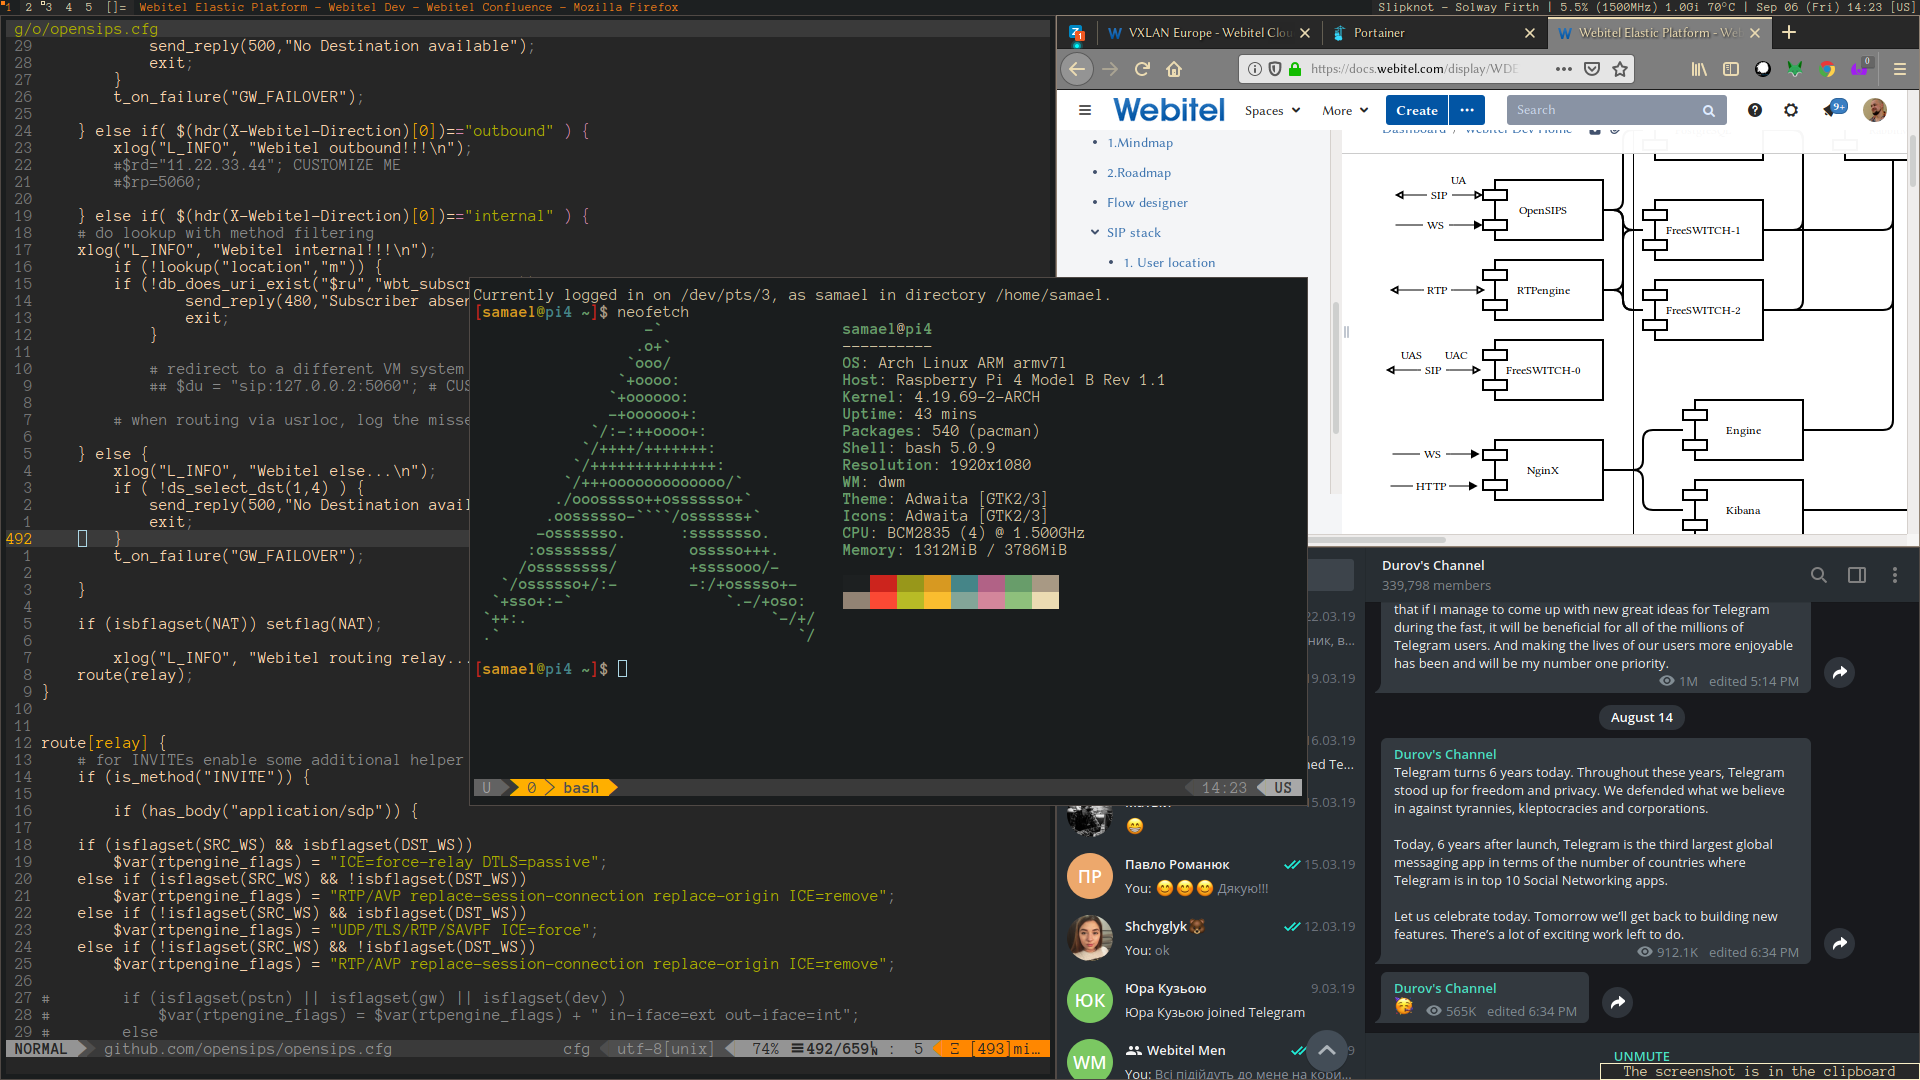Open the green fox extension icon
The width and height of the screenshot is (1920, 1080).
coord(1795,69)
